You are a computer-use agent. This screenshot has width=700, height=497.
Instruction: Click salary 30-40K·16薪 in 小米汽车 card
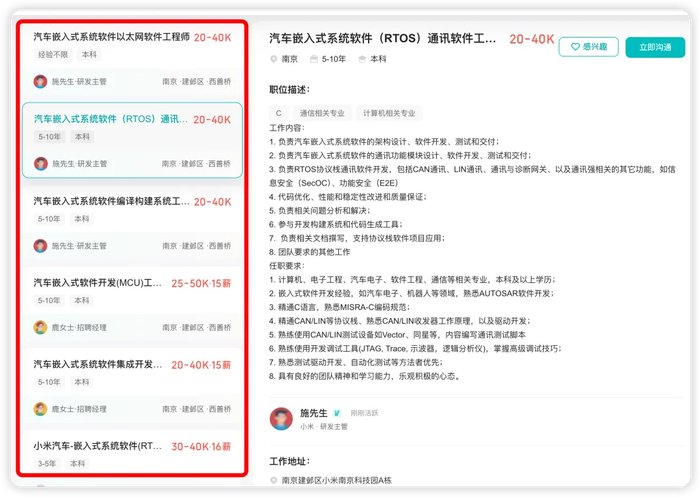[201, 447]
